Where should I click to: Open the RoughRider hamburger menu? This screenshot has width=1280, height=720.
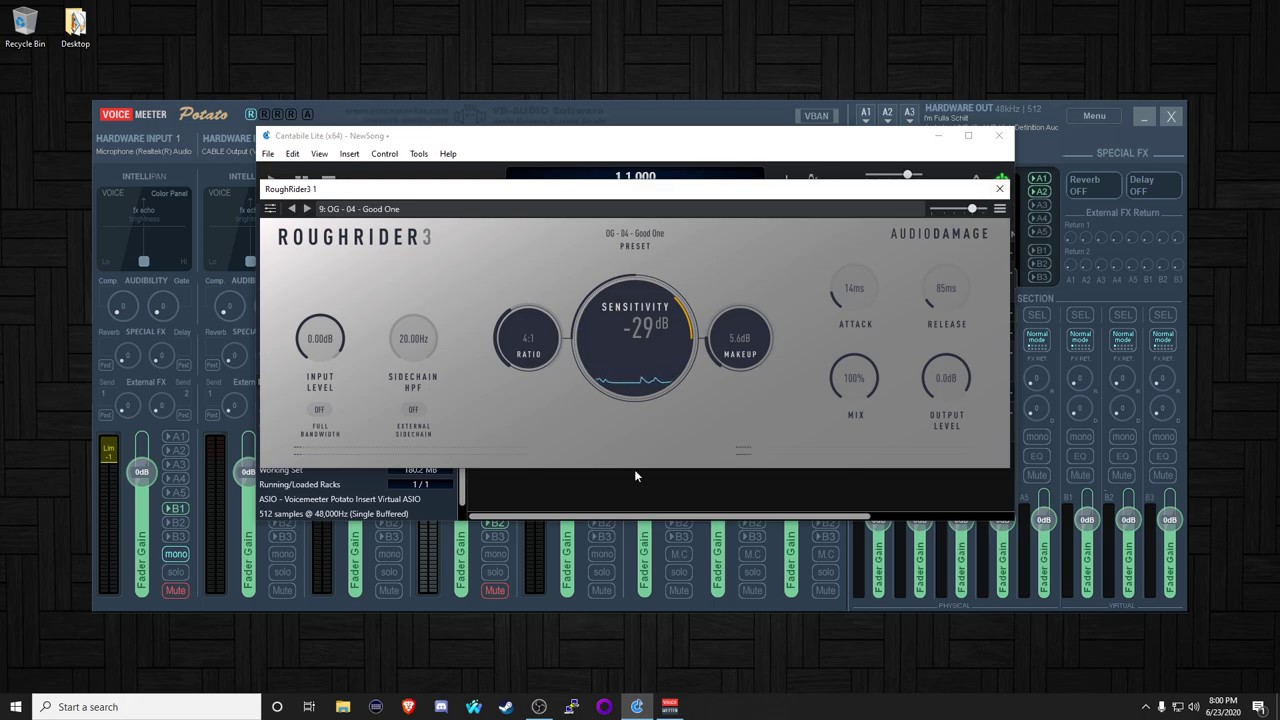999,209
